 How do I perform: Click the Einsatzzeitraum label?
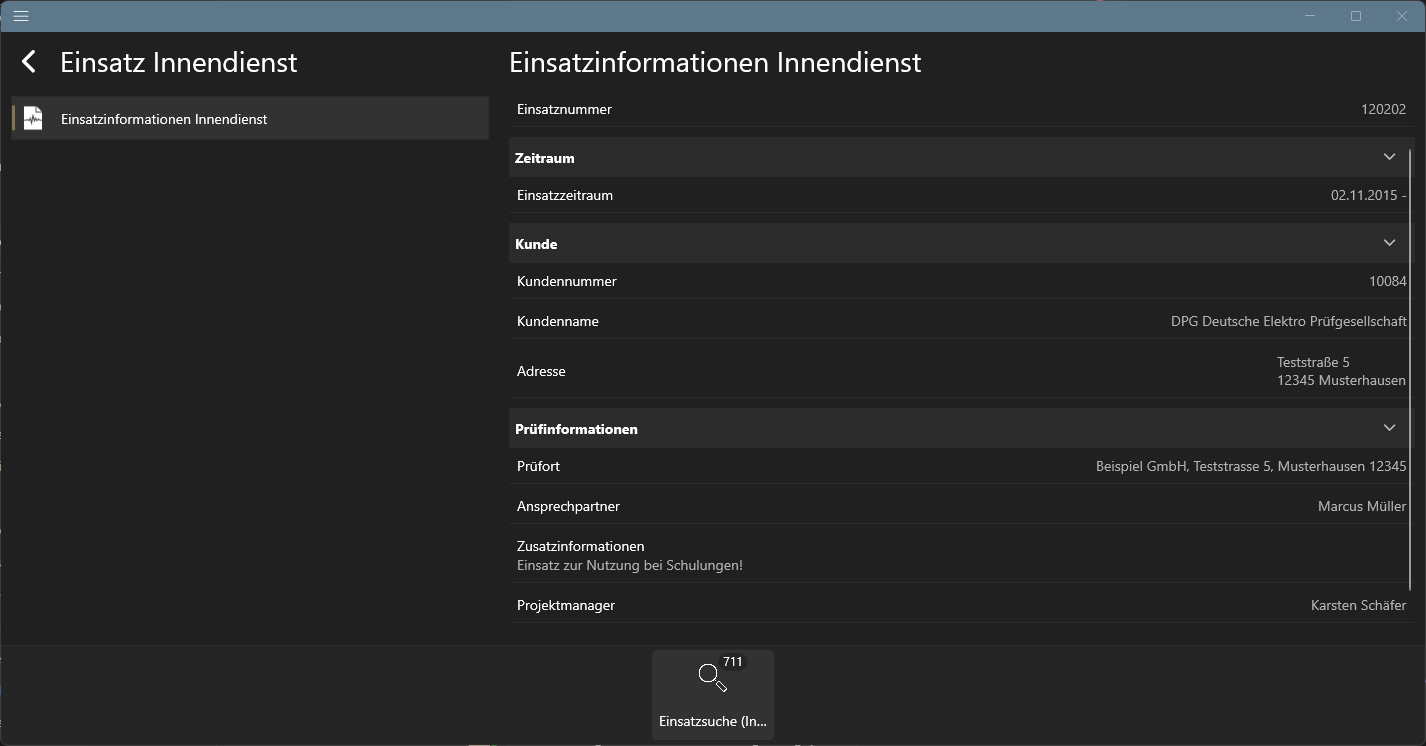click(565, 196)
